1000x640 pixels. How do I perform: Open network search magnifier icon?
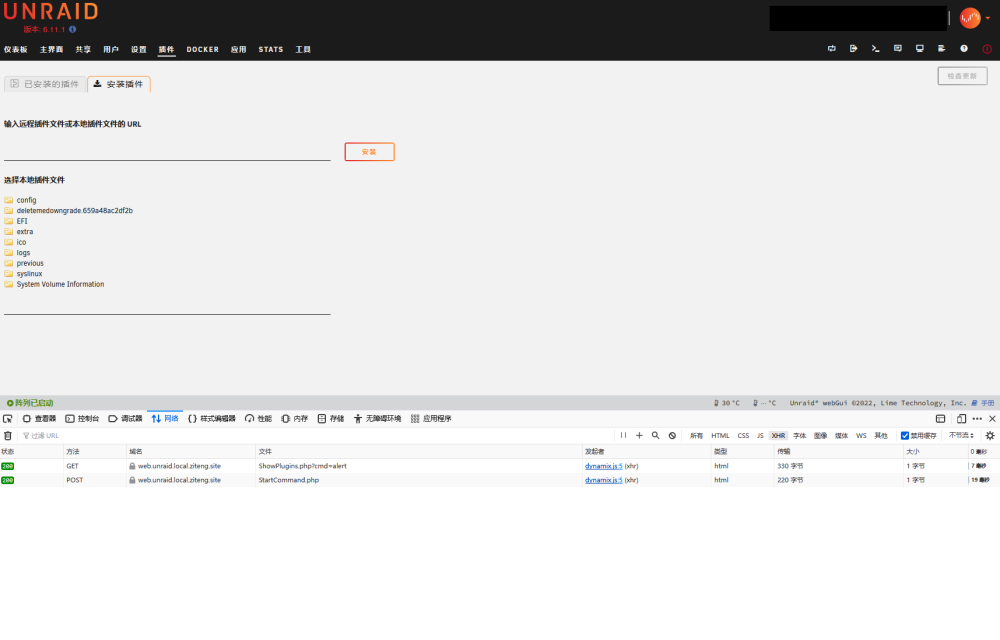[x=656, y=435]
